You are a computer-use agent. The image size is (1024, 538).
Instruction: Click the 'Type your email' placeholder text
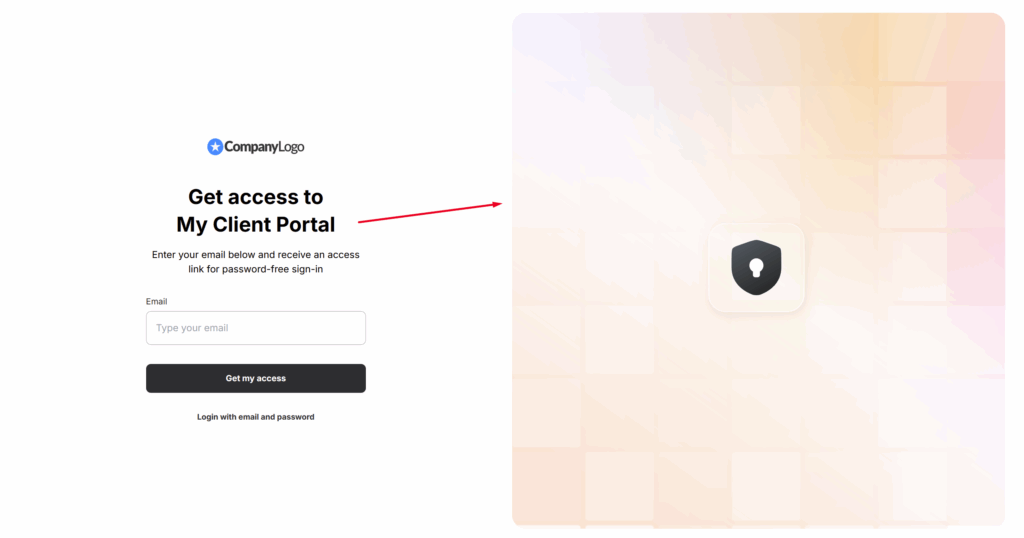coord(192,328)
